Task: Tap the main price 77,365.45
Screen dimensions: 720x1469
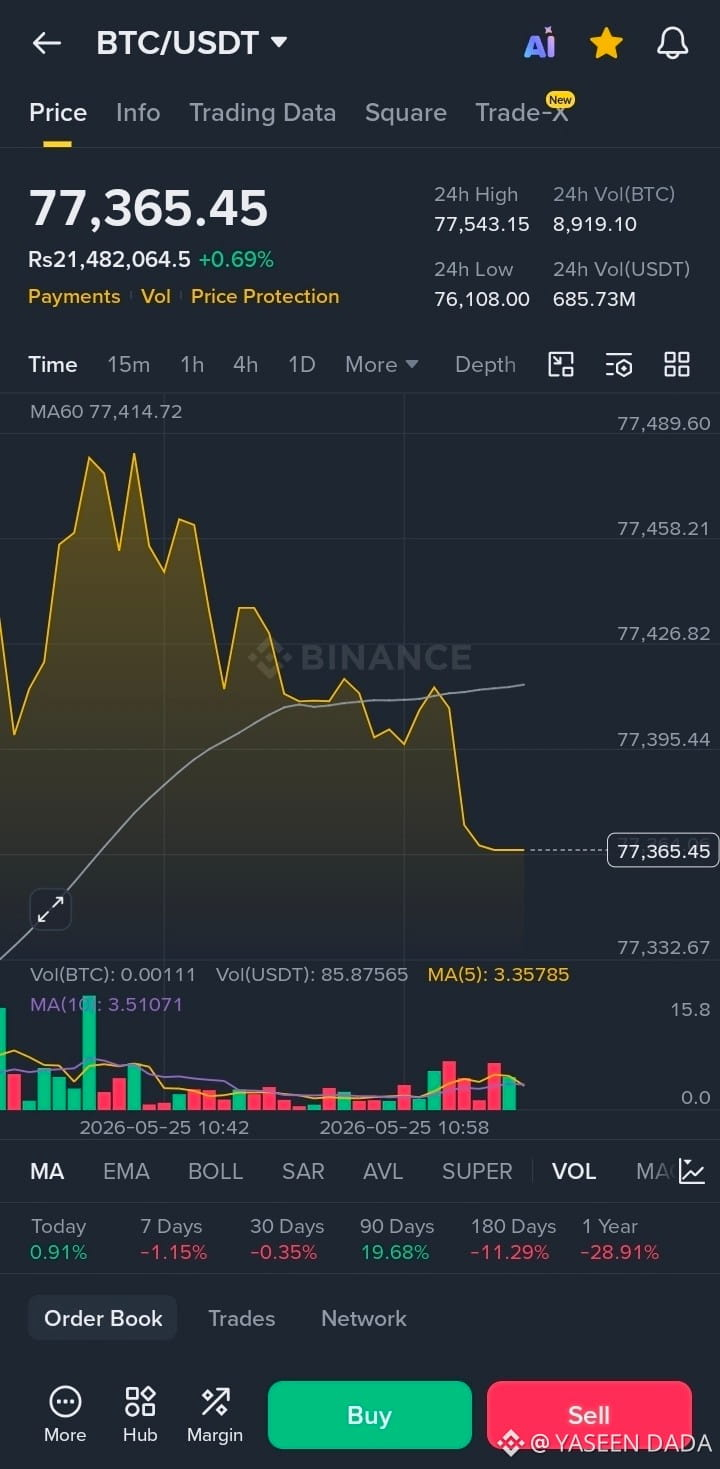Action: (148, 208)
